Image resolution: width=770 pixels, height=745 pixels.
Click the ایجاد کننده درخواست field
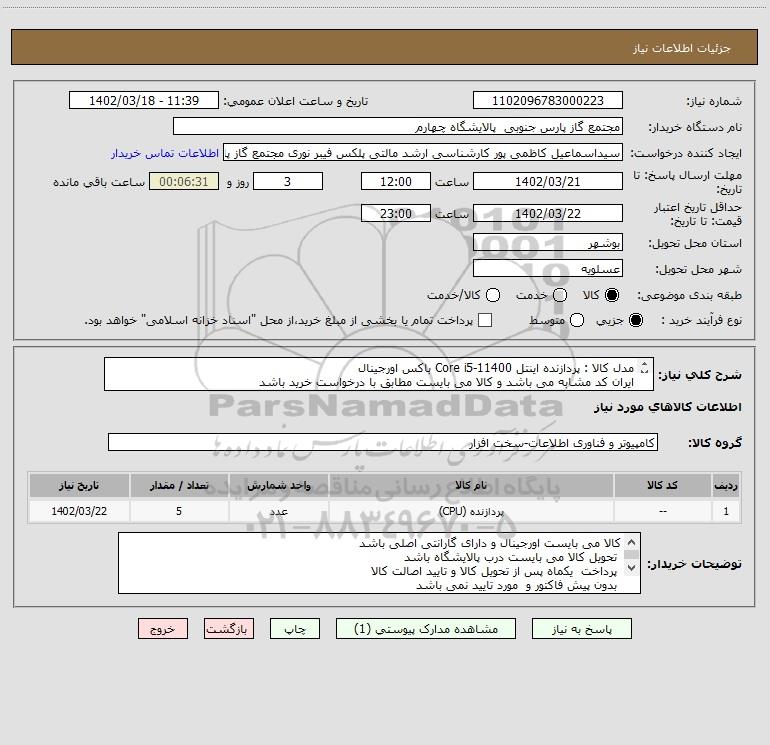(x=423, y=152)
